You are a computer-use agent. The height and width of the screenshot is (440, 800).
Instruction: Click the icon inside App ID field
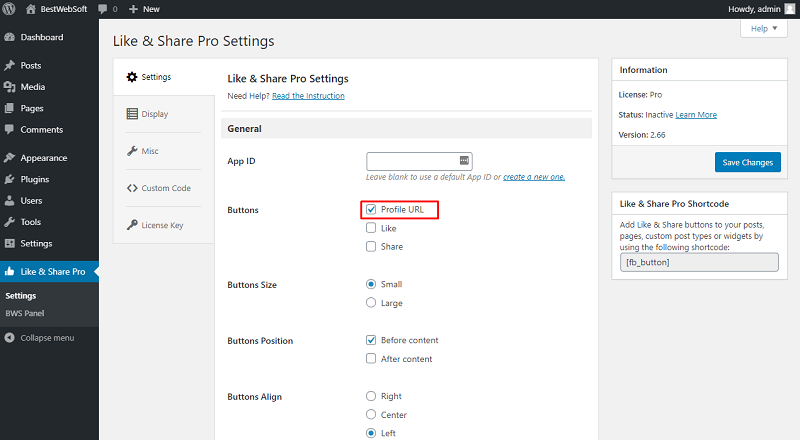464,160
